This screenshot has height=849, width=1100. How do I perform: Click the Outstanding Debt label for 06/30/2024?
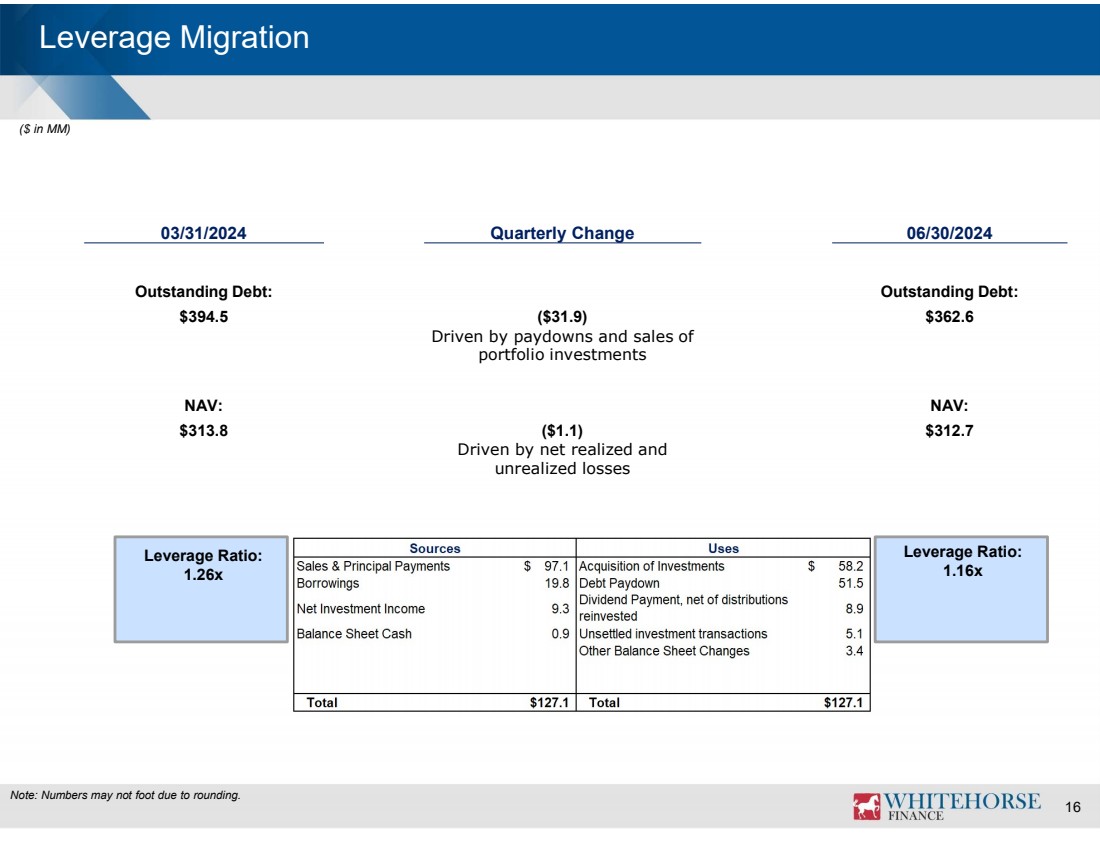tap(949, 291)
